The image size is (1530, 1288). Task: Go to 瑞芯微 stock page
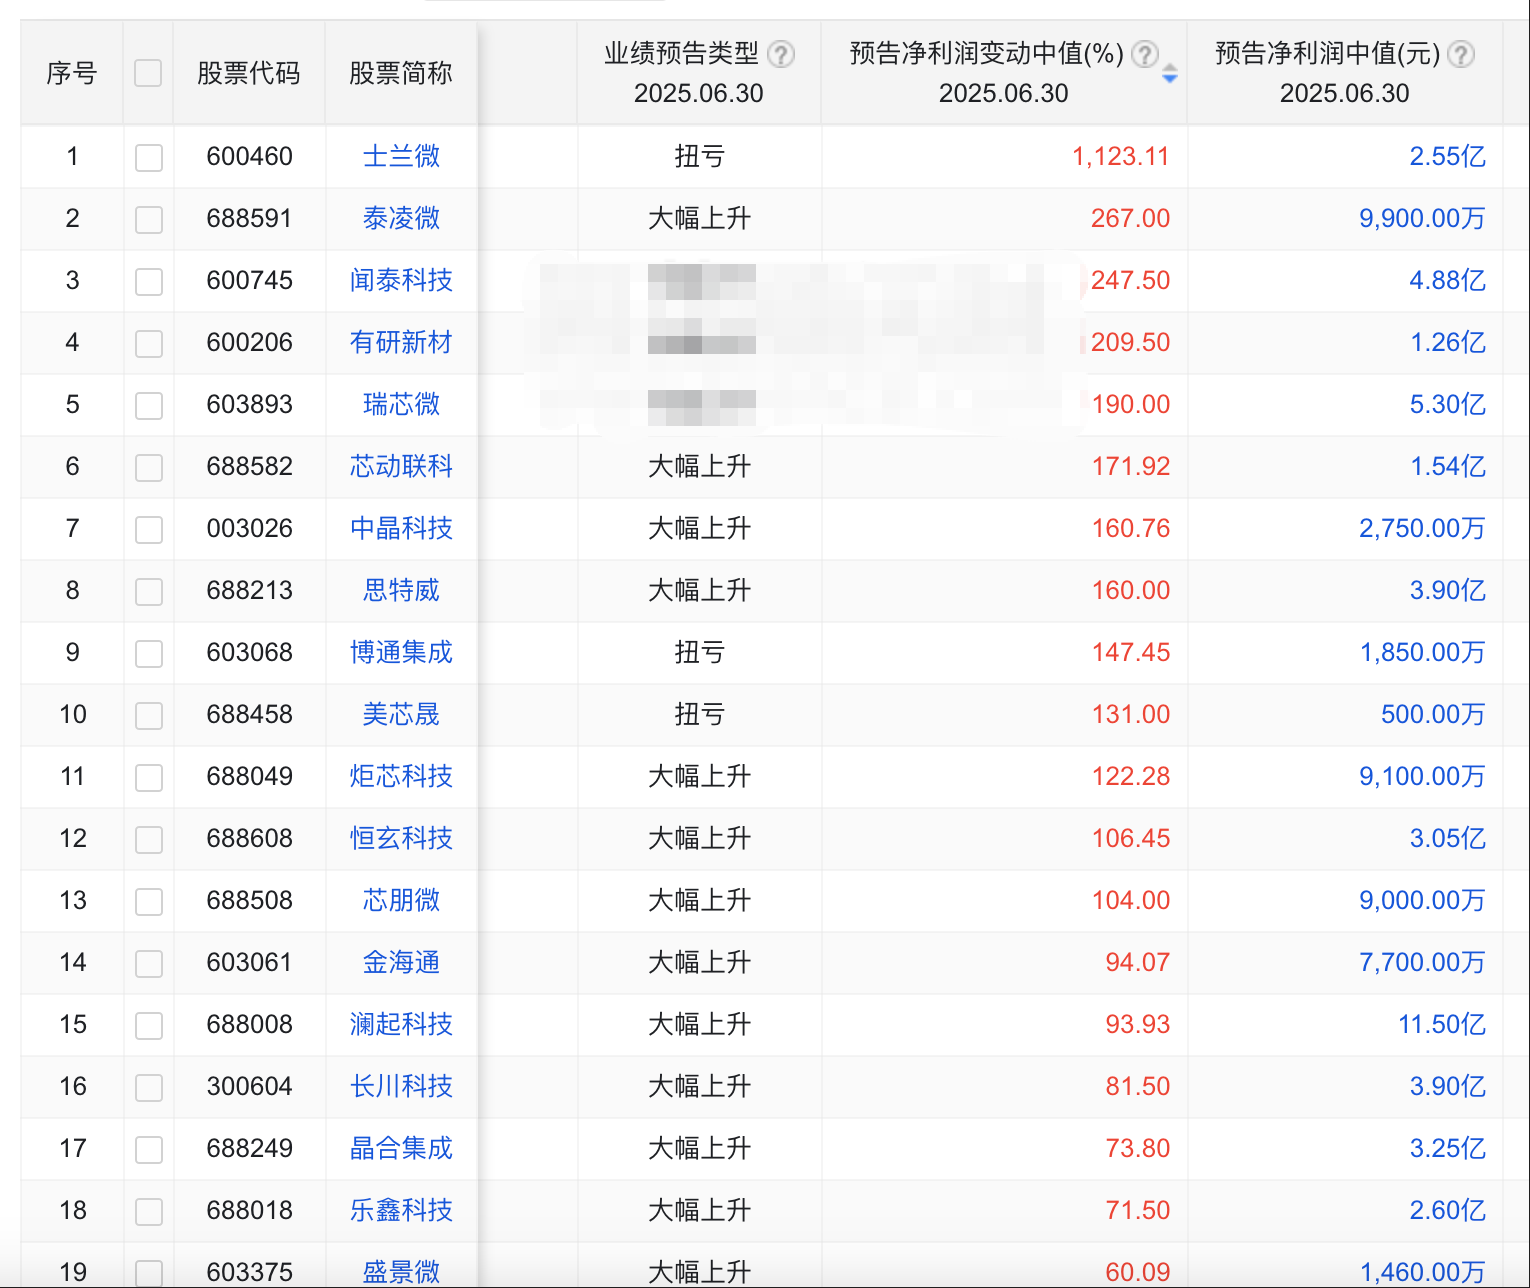point(401,404)
